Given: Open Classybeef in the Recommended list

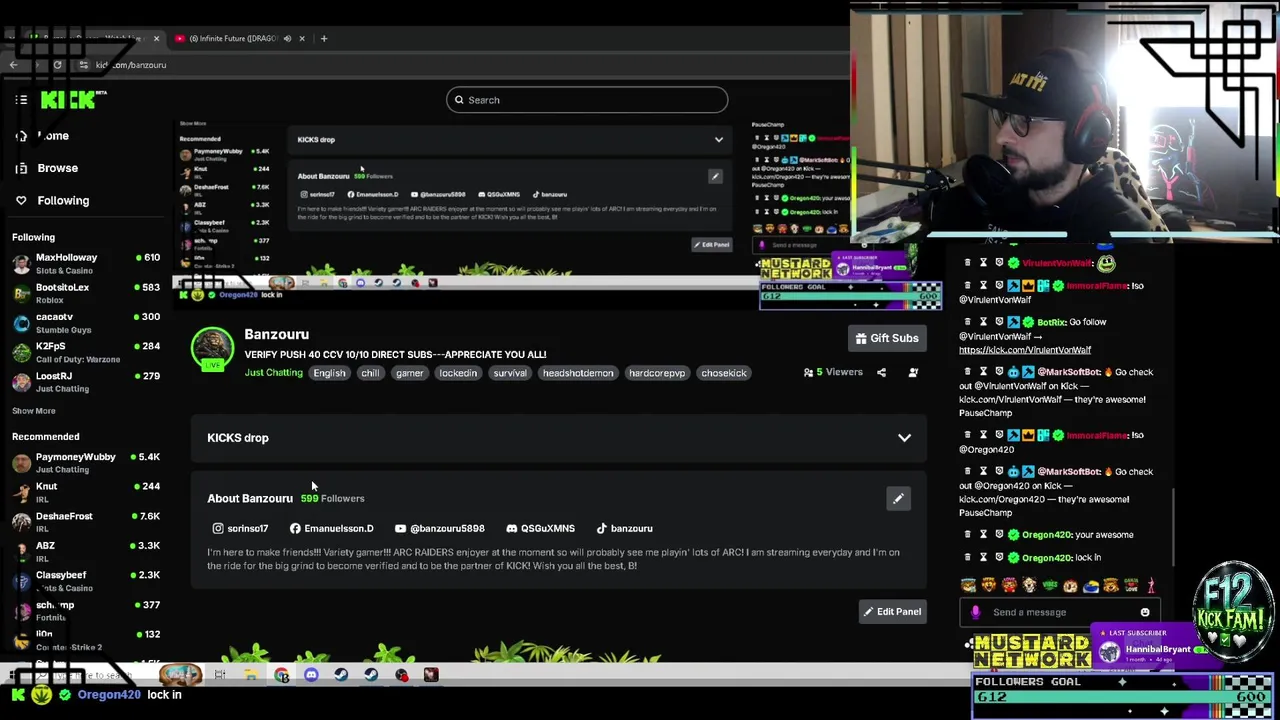Looking at the screenshot, I should 86,581.
